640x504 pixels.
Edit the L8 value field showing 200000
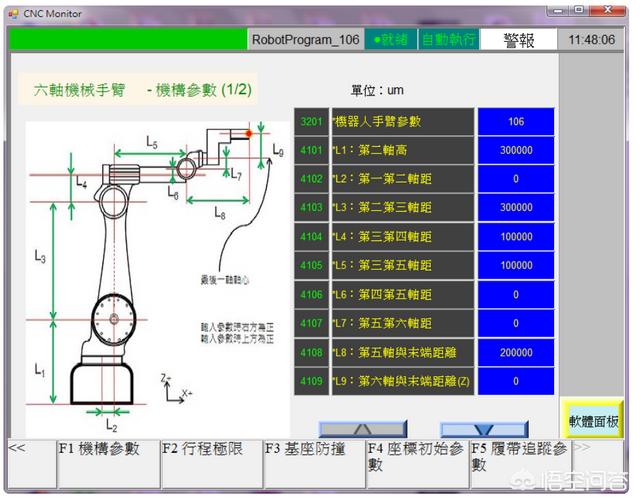pos(516,352)
